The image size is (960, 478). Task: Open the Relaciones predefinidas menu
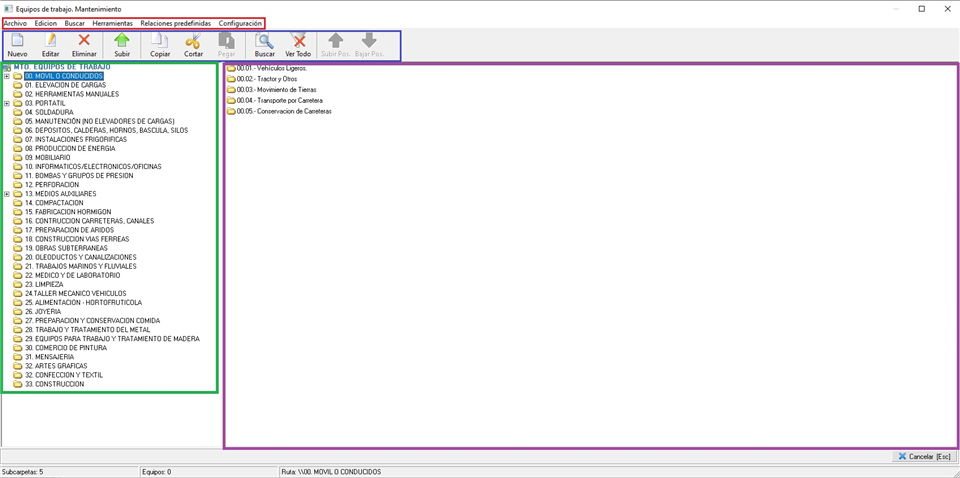[175, 23]
